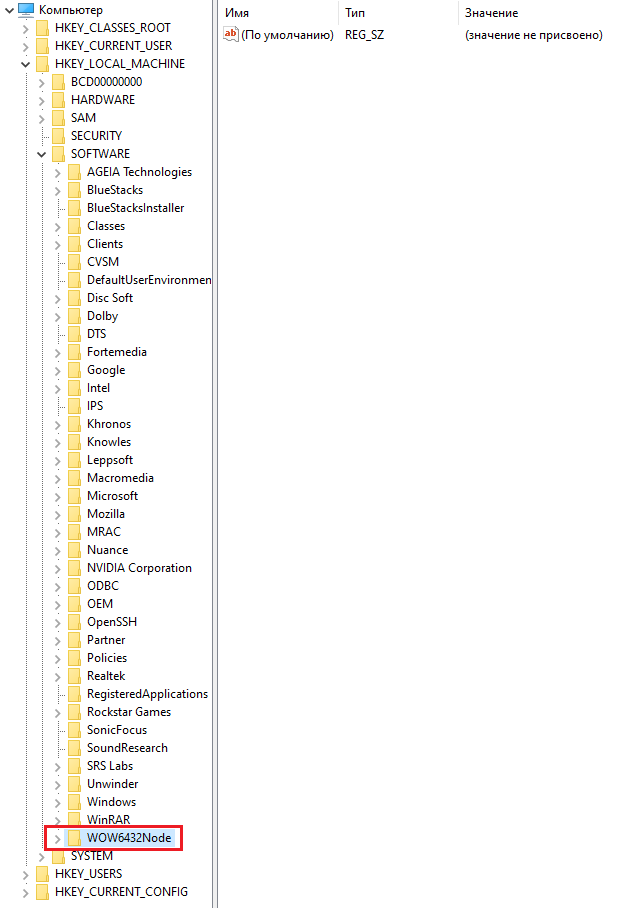Select the Policies key
619x908 pixels.
(x=107, y=658)
